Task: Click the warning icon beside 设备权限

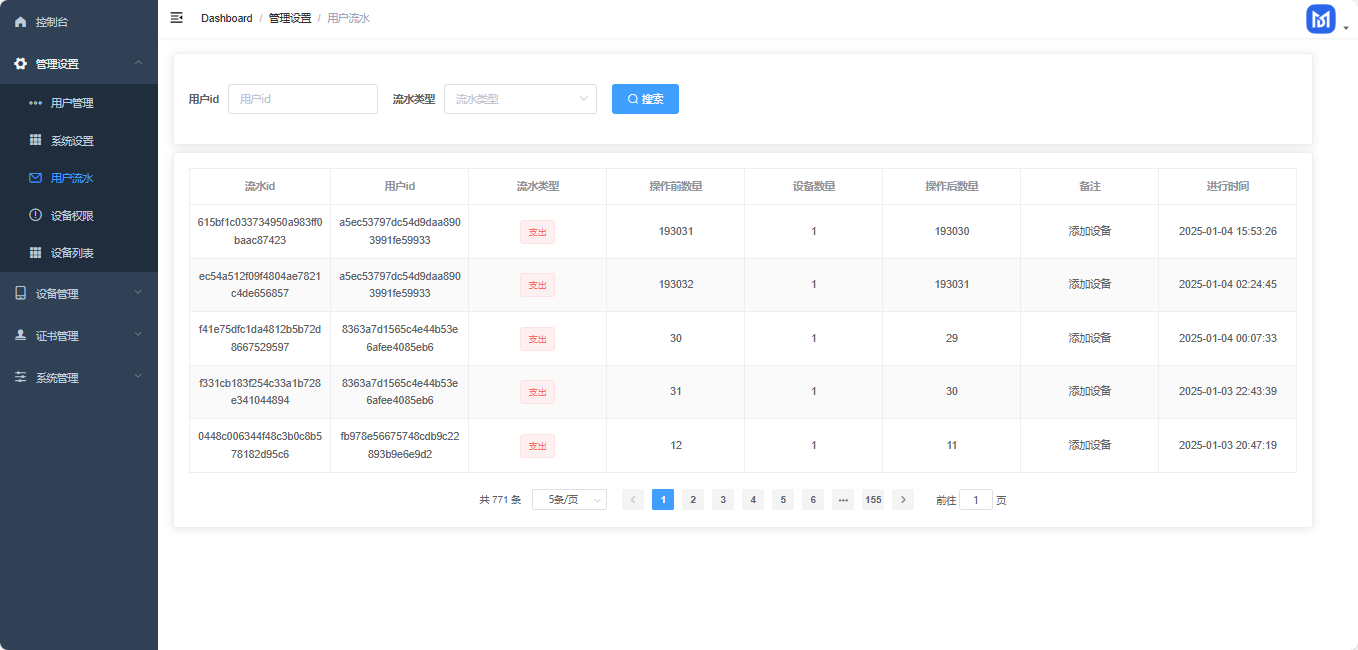Action: click(35, 216)
